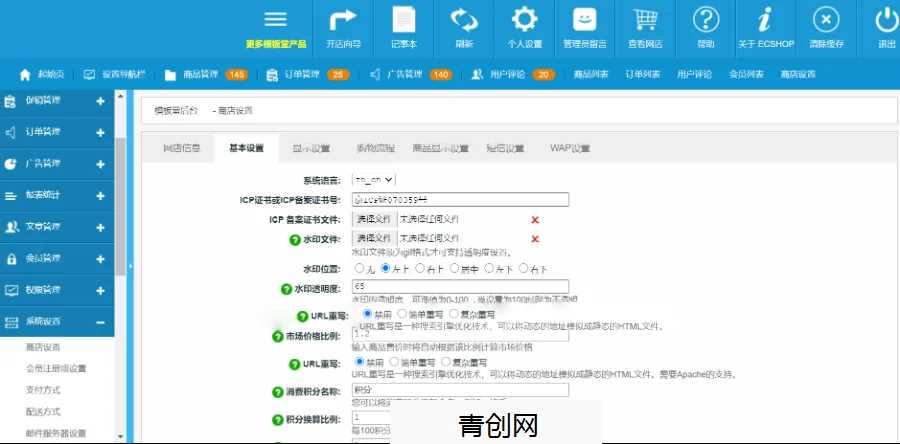Open 用户评论 with badge 20
The width and height of the screenshot is (900, 444).
[x=513, y=75]
